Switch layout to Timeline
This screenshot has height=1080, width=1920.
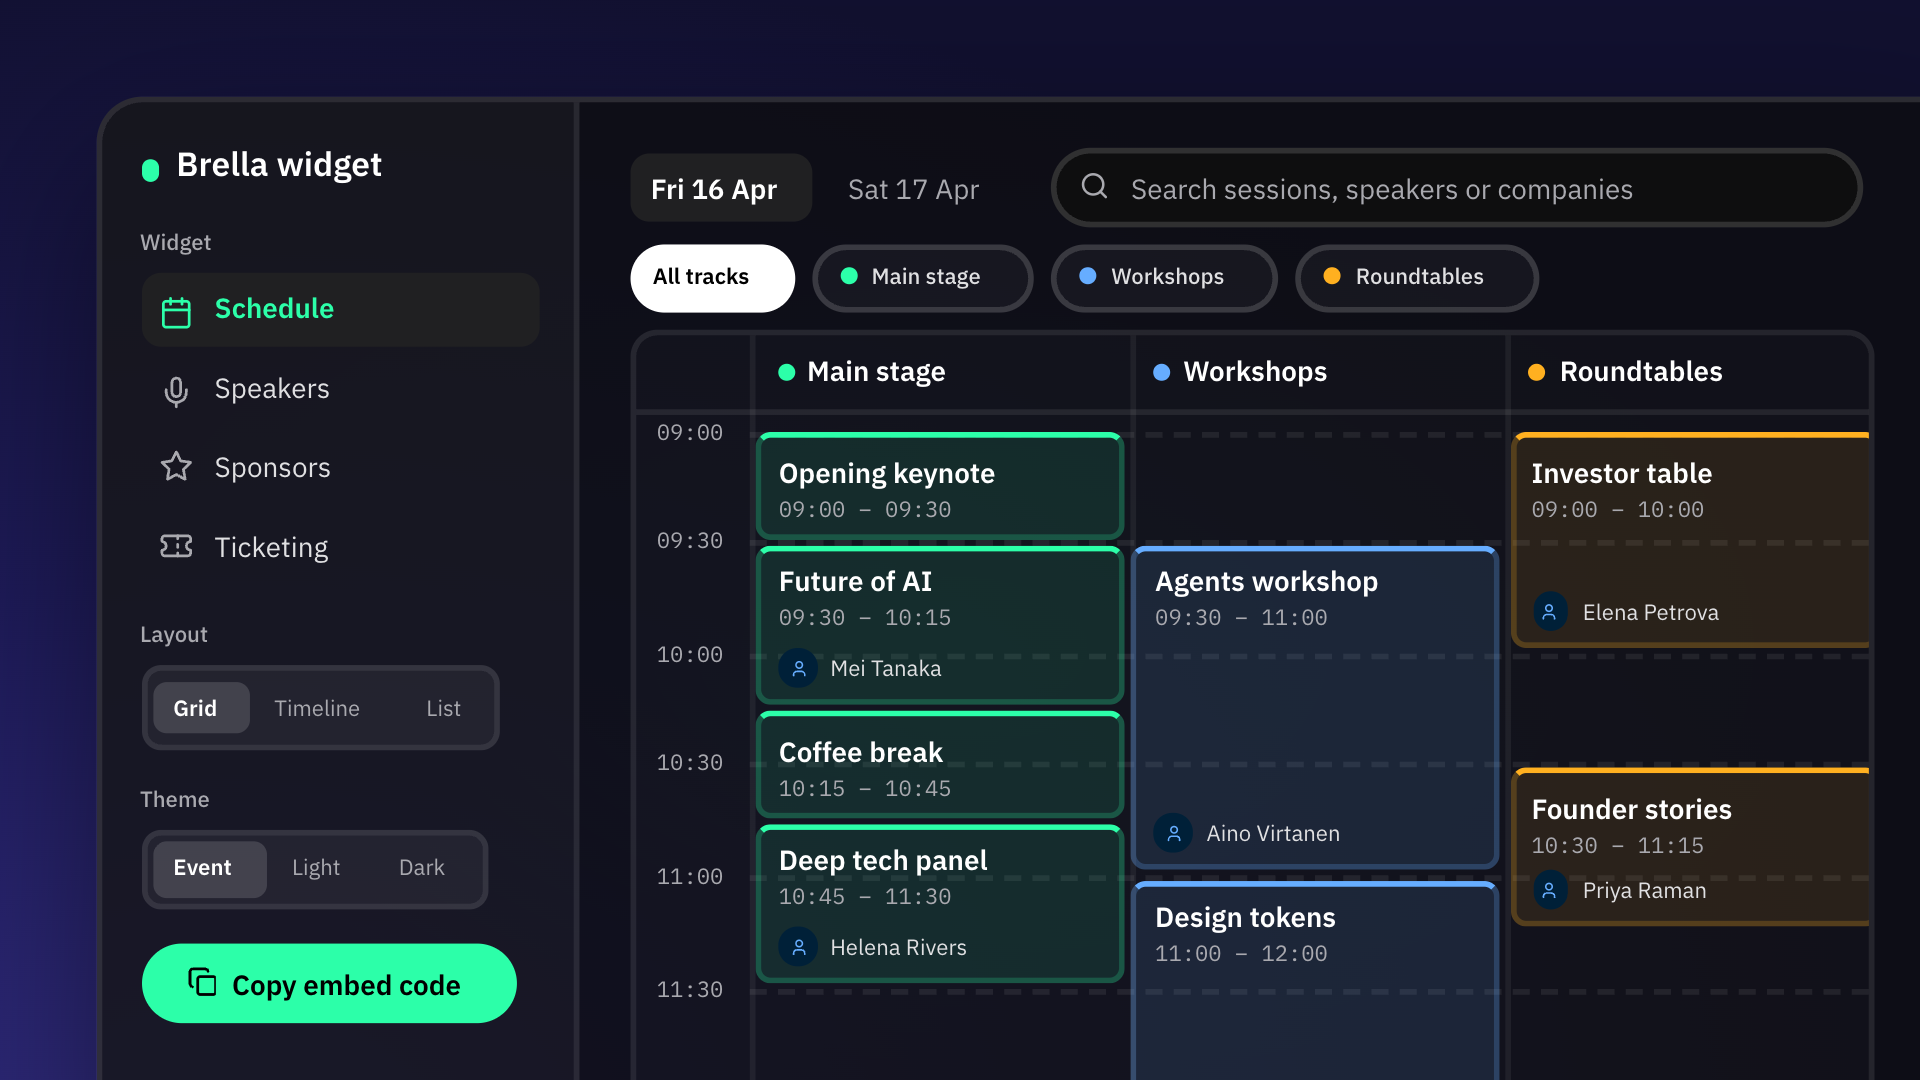tap(317, 708)
